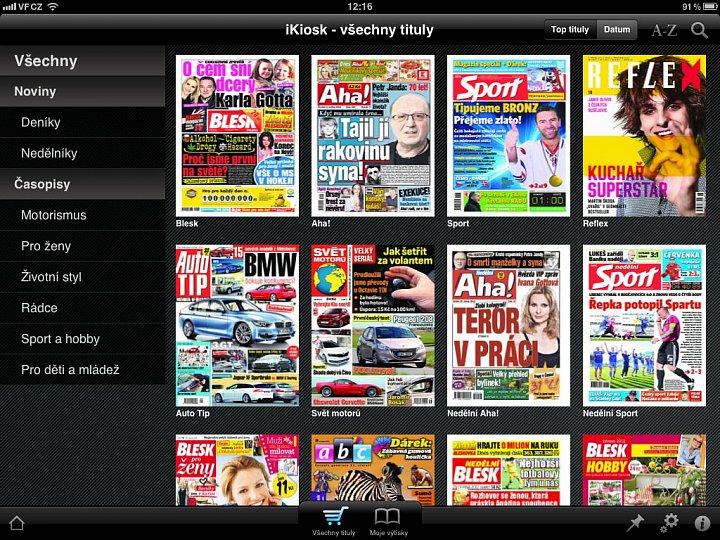The width and height of the screenshot is (720, 540).
Task: Open the Blesk newspaper cover
Action: tap(237, 136)
